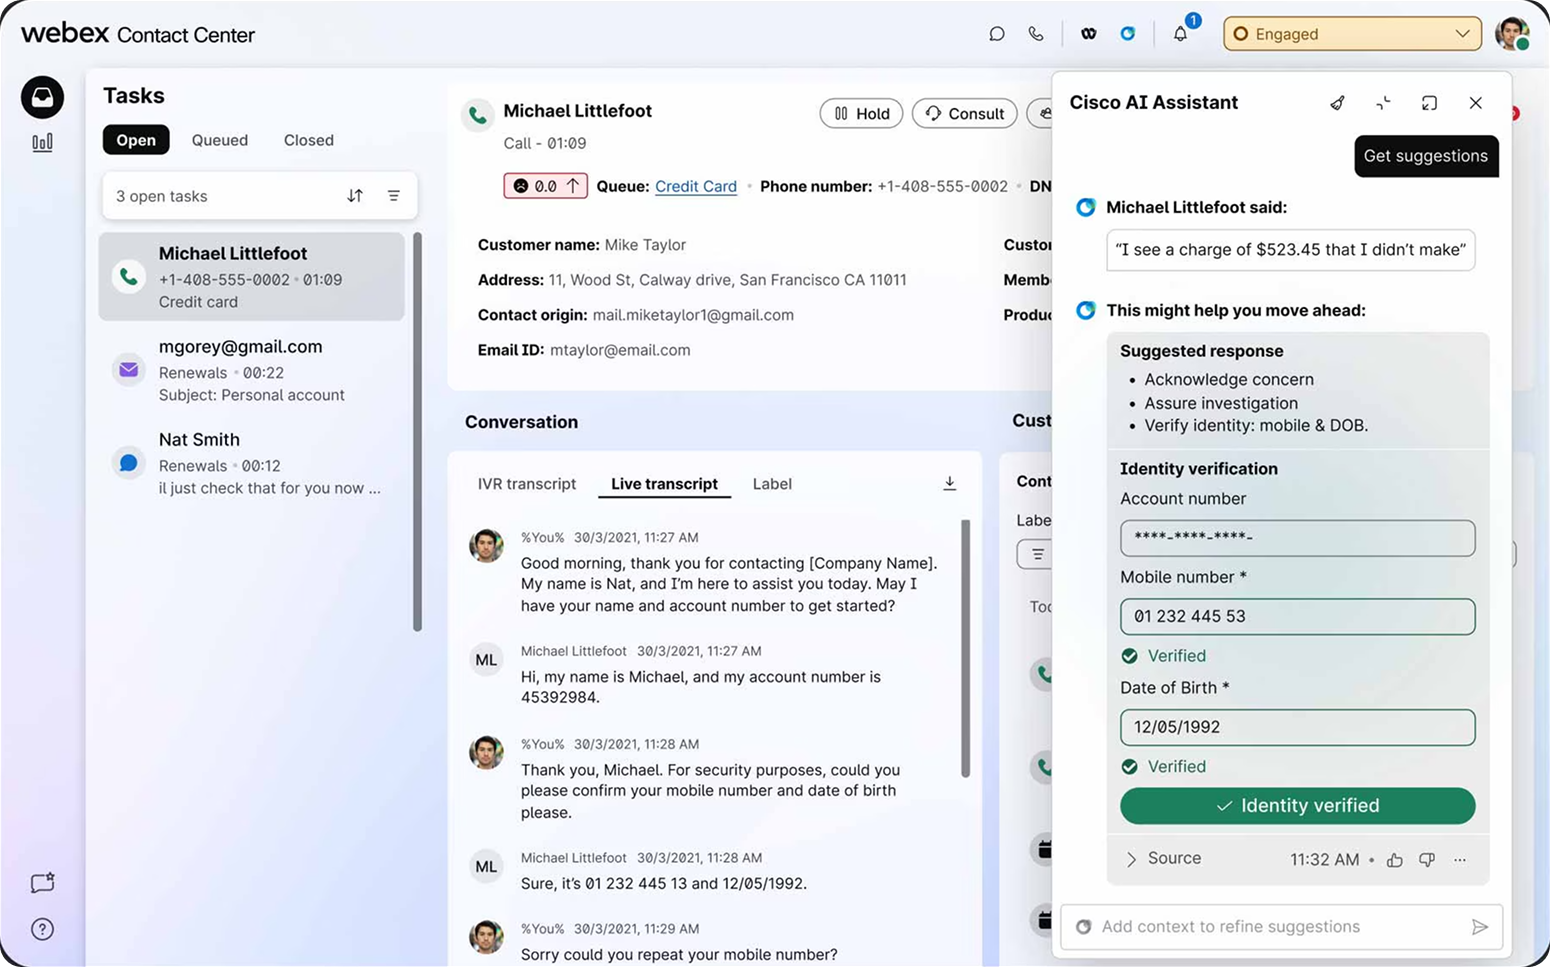Image resolution: width=1550 pixels, height=967 pixels.
Task: Click the Get suggestions button
Action: click(x=1425, y=156)
